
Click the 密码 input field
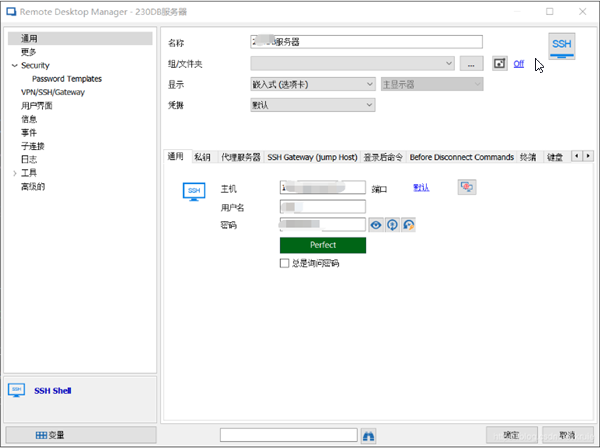(x=323, y=225)
